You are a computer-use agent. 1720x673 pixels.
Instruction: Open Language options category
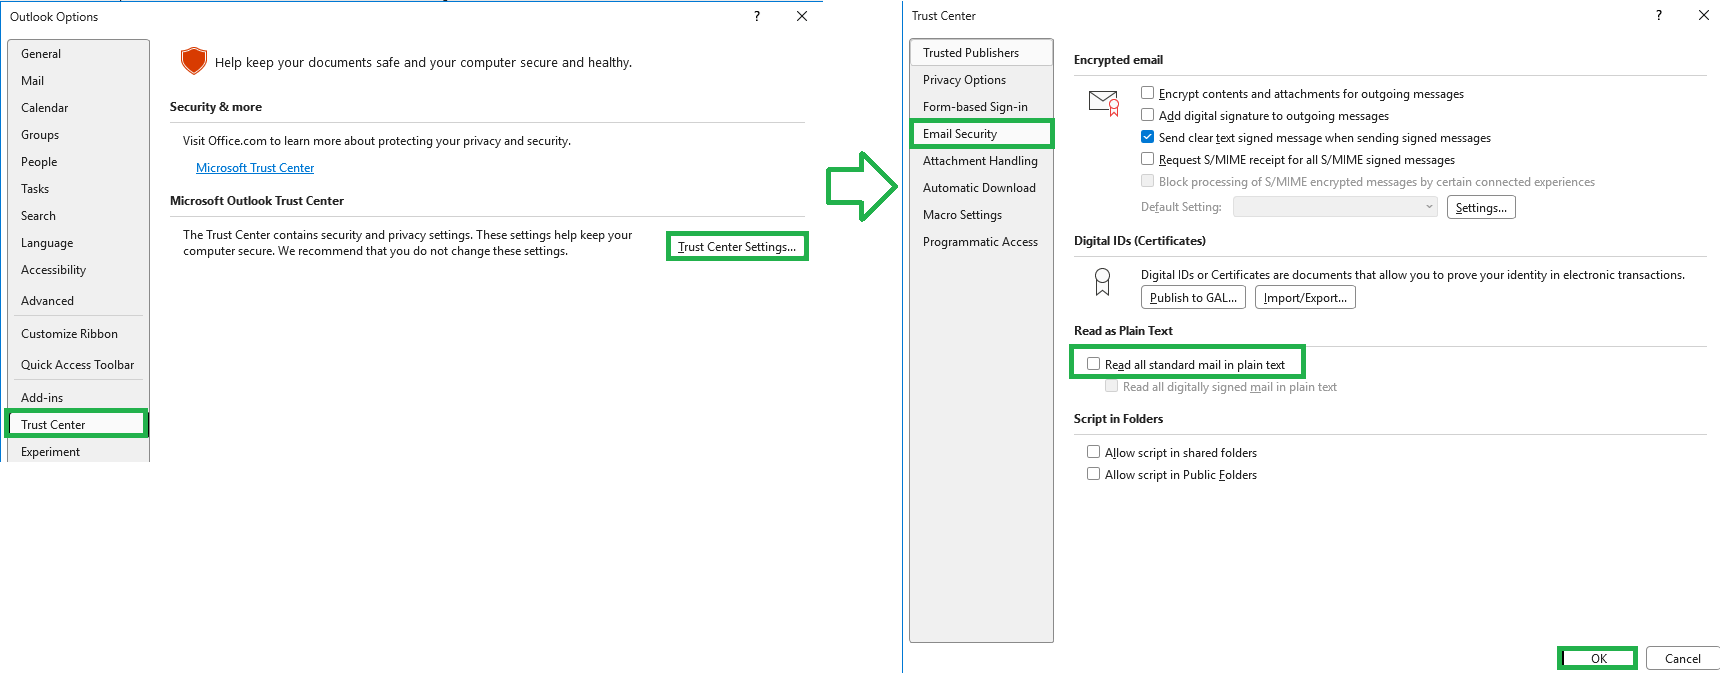tap(78, 243)
